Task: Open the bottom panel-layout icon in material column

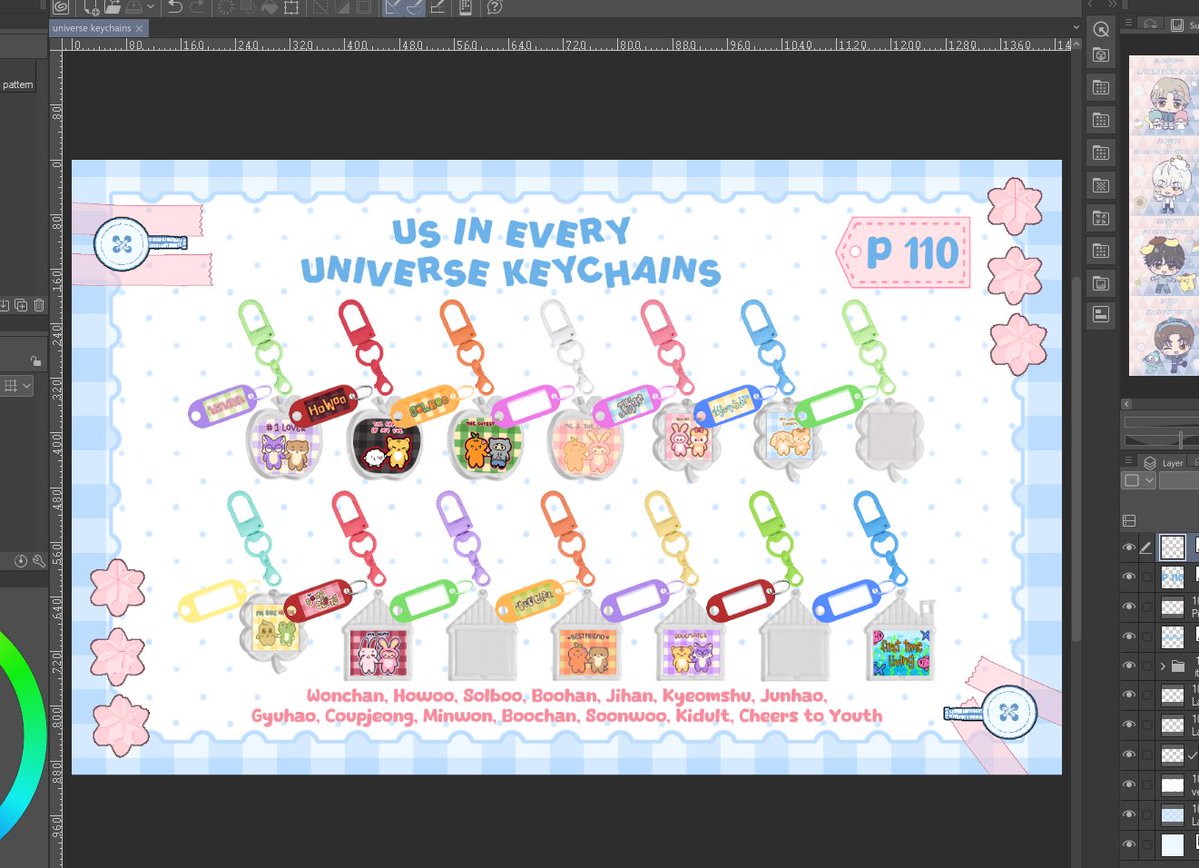Action: [x=1101, y=314]
